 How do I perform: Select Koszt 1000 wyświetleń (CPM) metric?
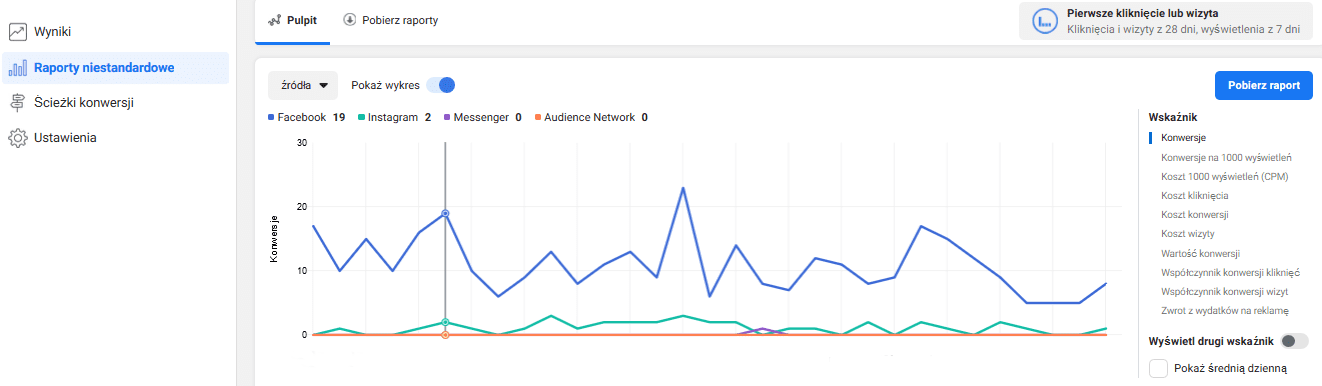pyautogui.click(x=1224, y=176)
